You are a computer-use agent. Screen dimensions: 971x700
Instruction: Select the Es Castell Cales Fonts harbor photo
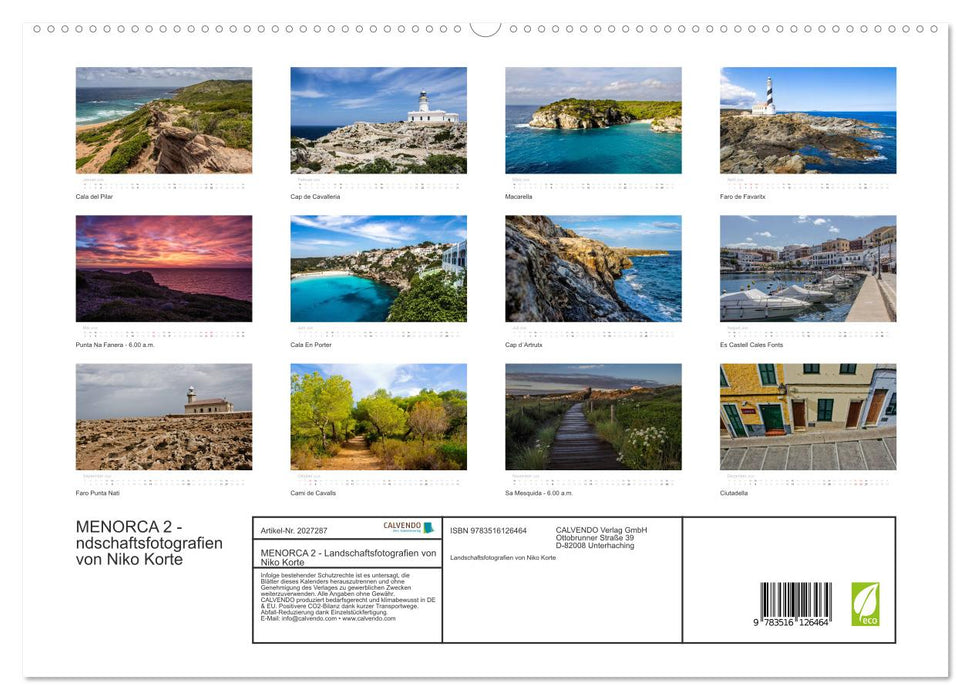coord(806,267)
